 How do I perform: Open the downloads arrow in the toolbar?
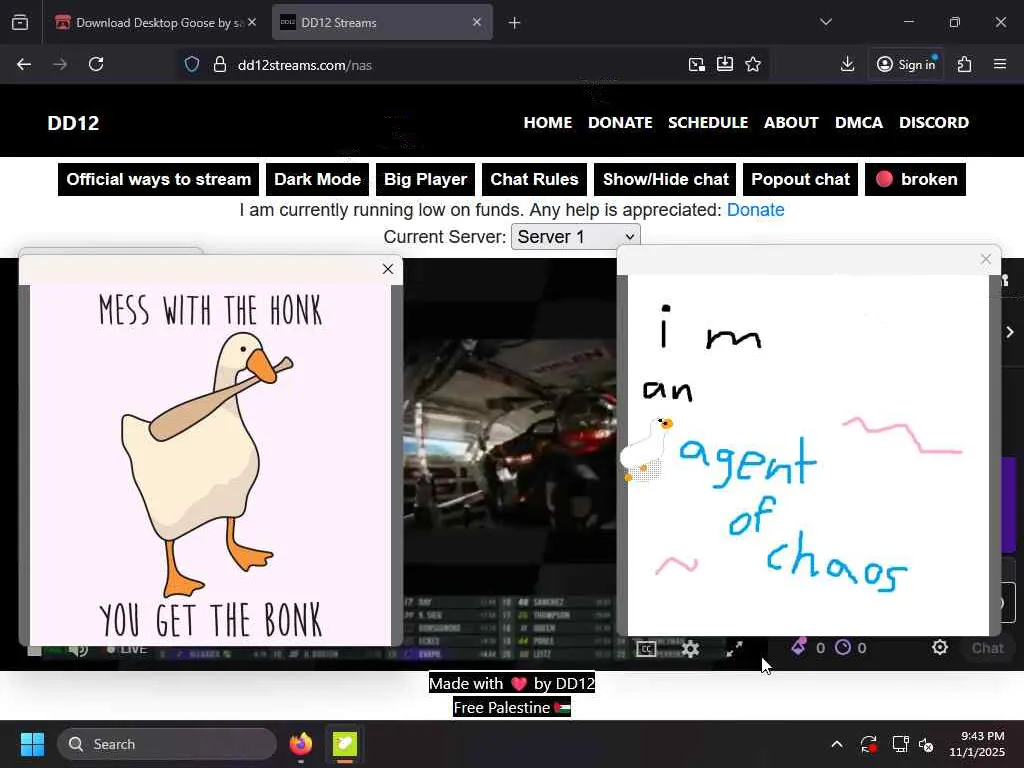pos(847,64)
